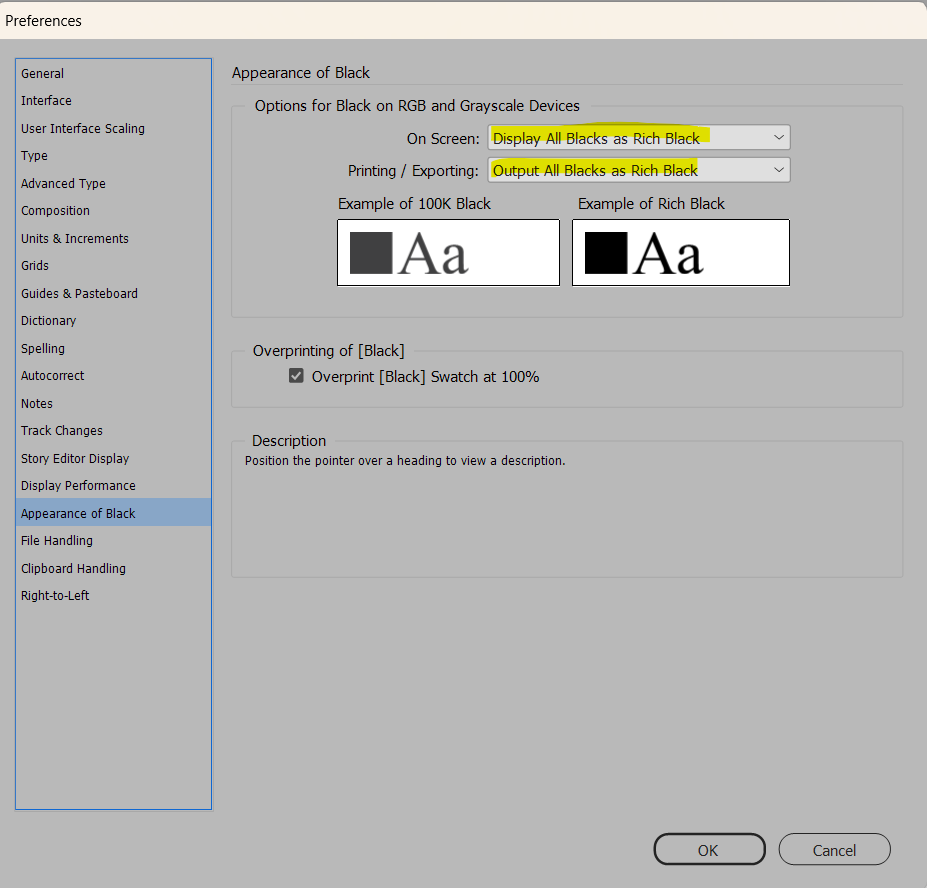Click the Description text 'Position the pointer...'
This screenshot has width=927, height=888.
(x=405, y=461)
